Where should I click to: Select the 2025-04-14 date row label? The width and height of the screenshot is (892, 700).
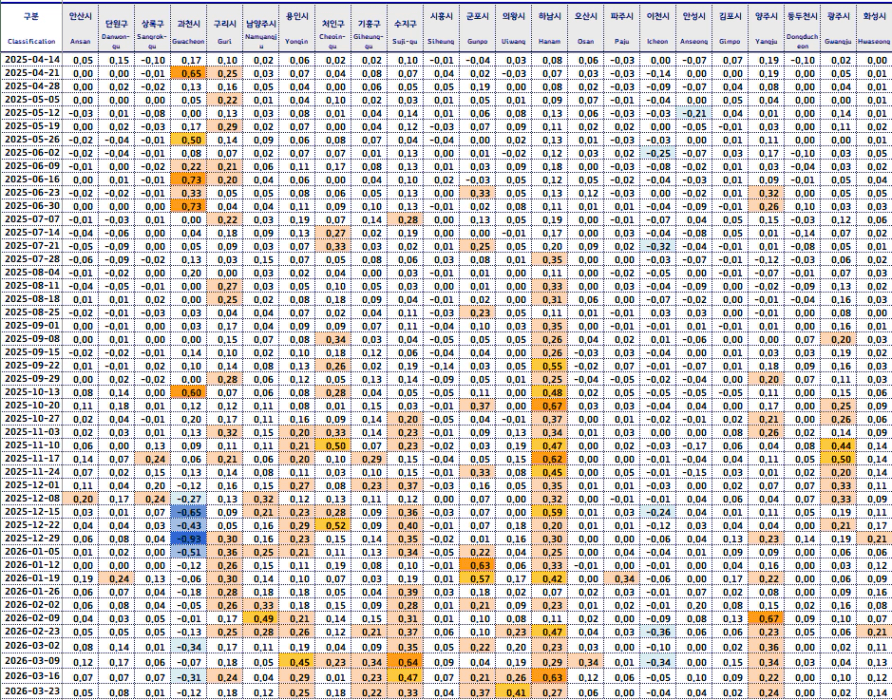31,60
